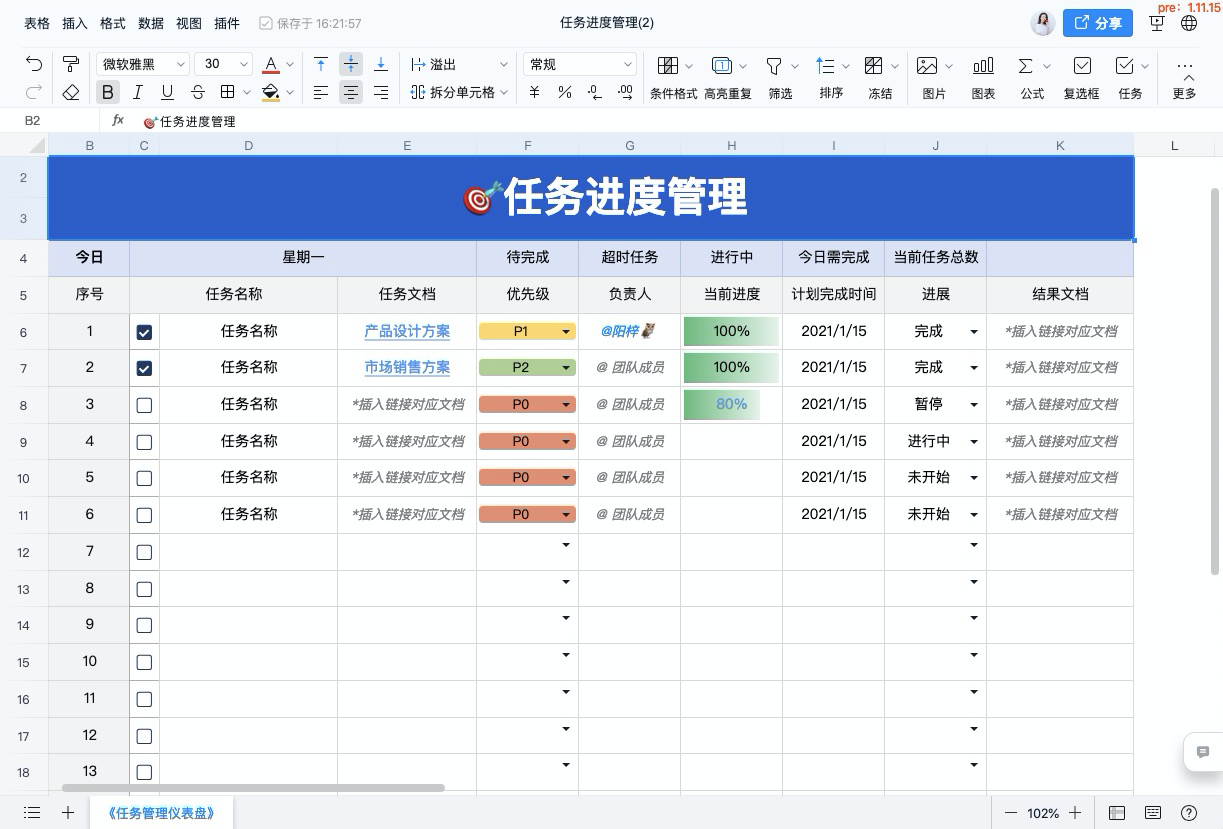
Task: Tick the empty checkbox on row 7
Action: click(144, 551)
